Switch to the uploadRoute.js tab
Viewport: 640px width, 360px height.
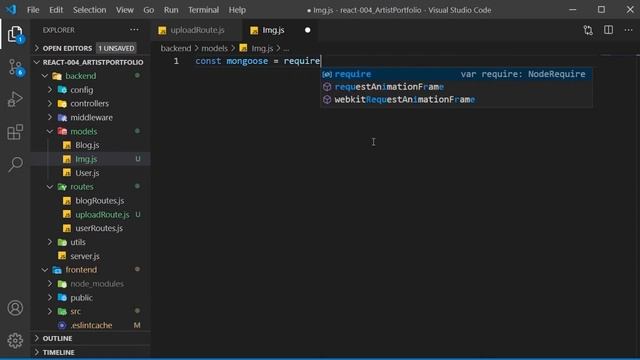(197, 30)
